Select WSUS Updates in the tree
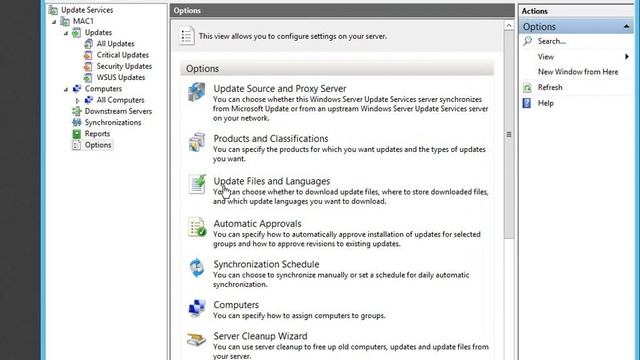The height and width of the screenshot is (360, 640). click(120, 78)
